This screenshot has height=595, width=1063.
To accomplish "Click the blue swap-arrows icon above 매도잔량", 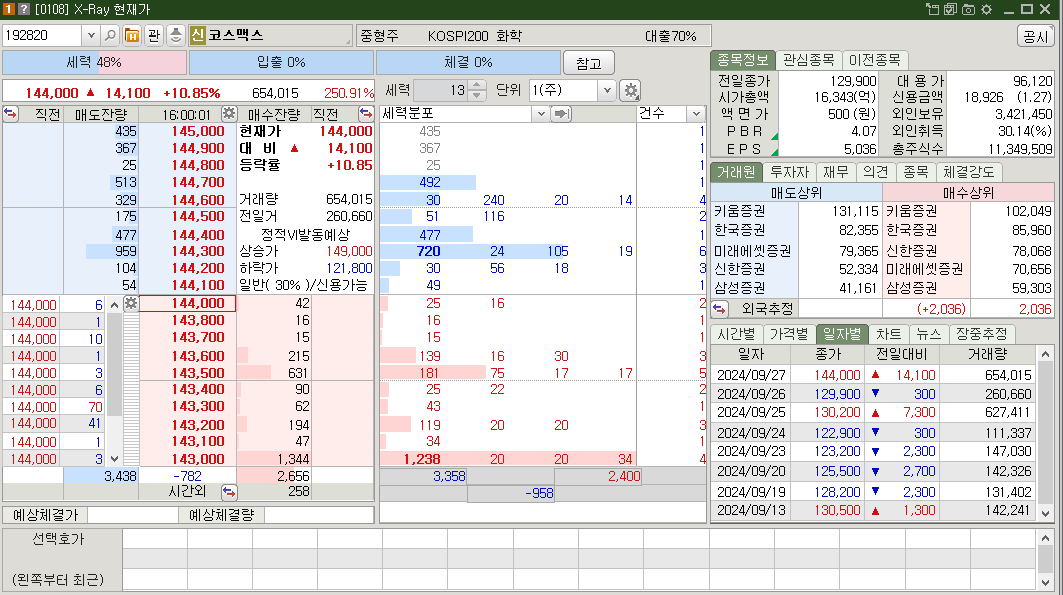I will click(10, 114).
